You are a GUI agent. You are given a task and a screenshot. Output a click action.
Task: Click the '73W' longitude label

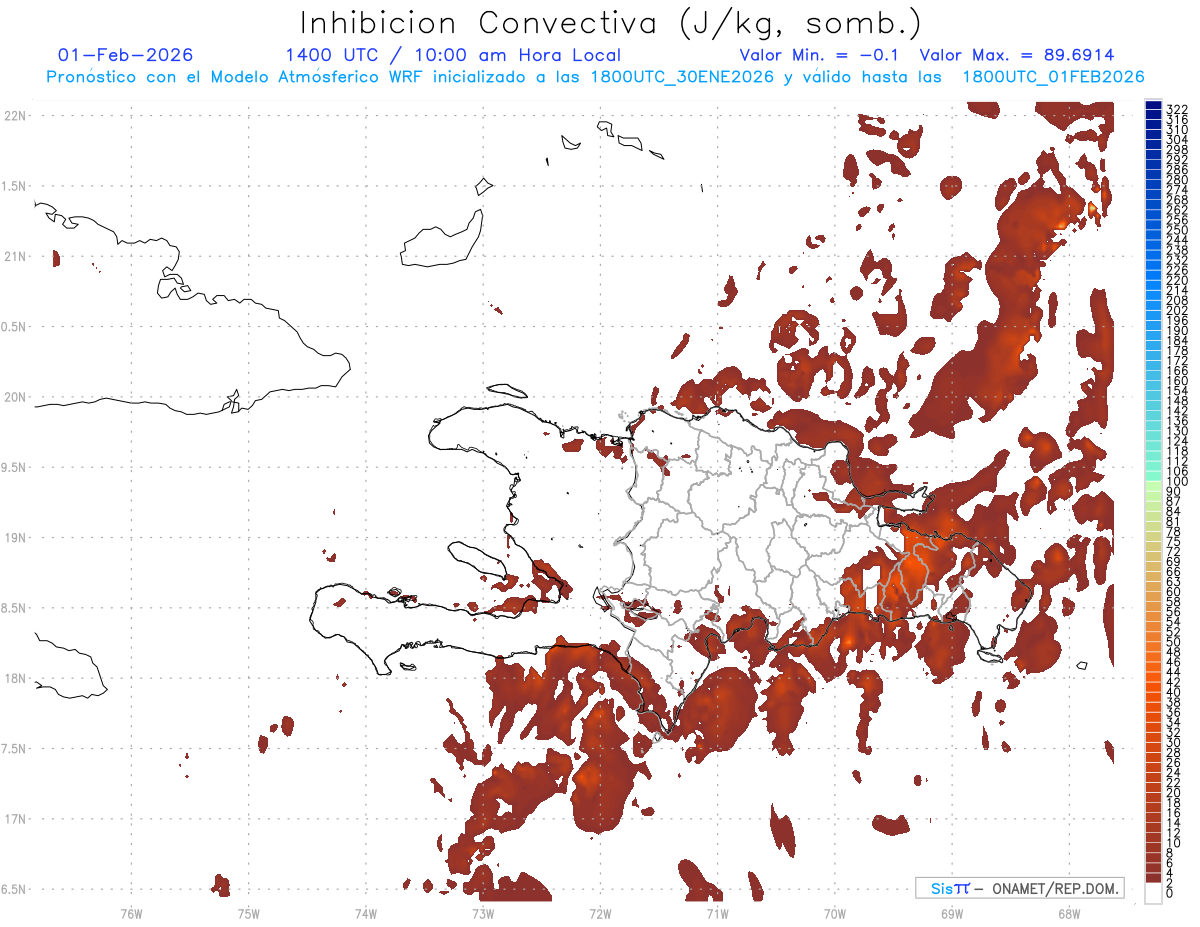[483, 913]
